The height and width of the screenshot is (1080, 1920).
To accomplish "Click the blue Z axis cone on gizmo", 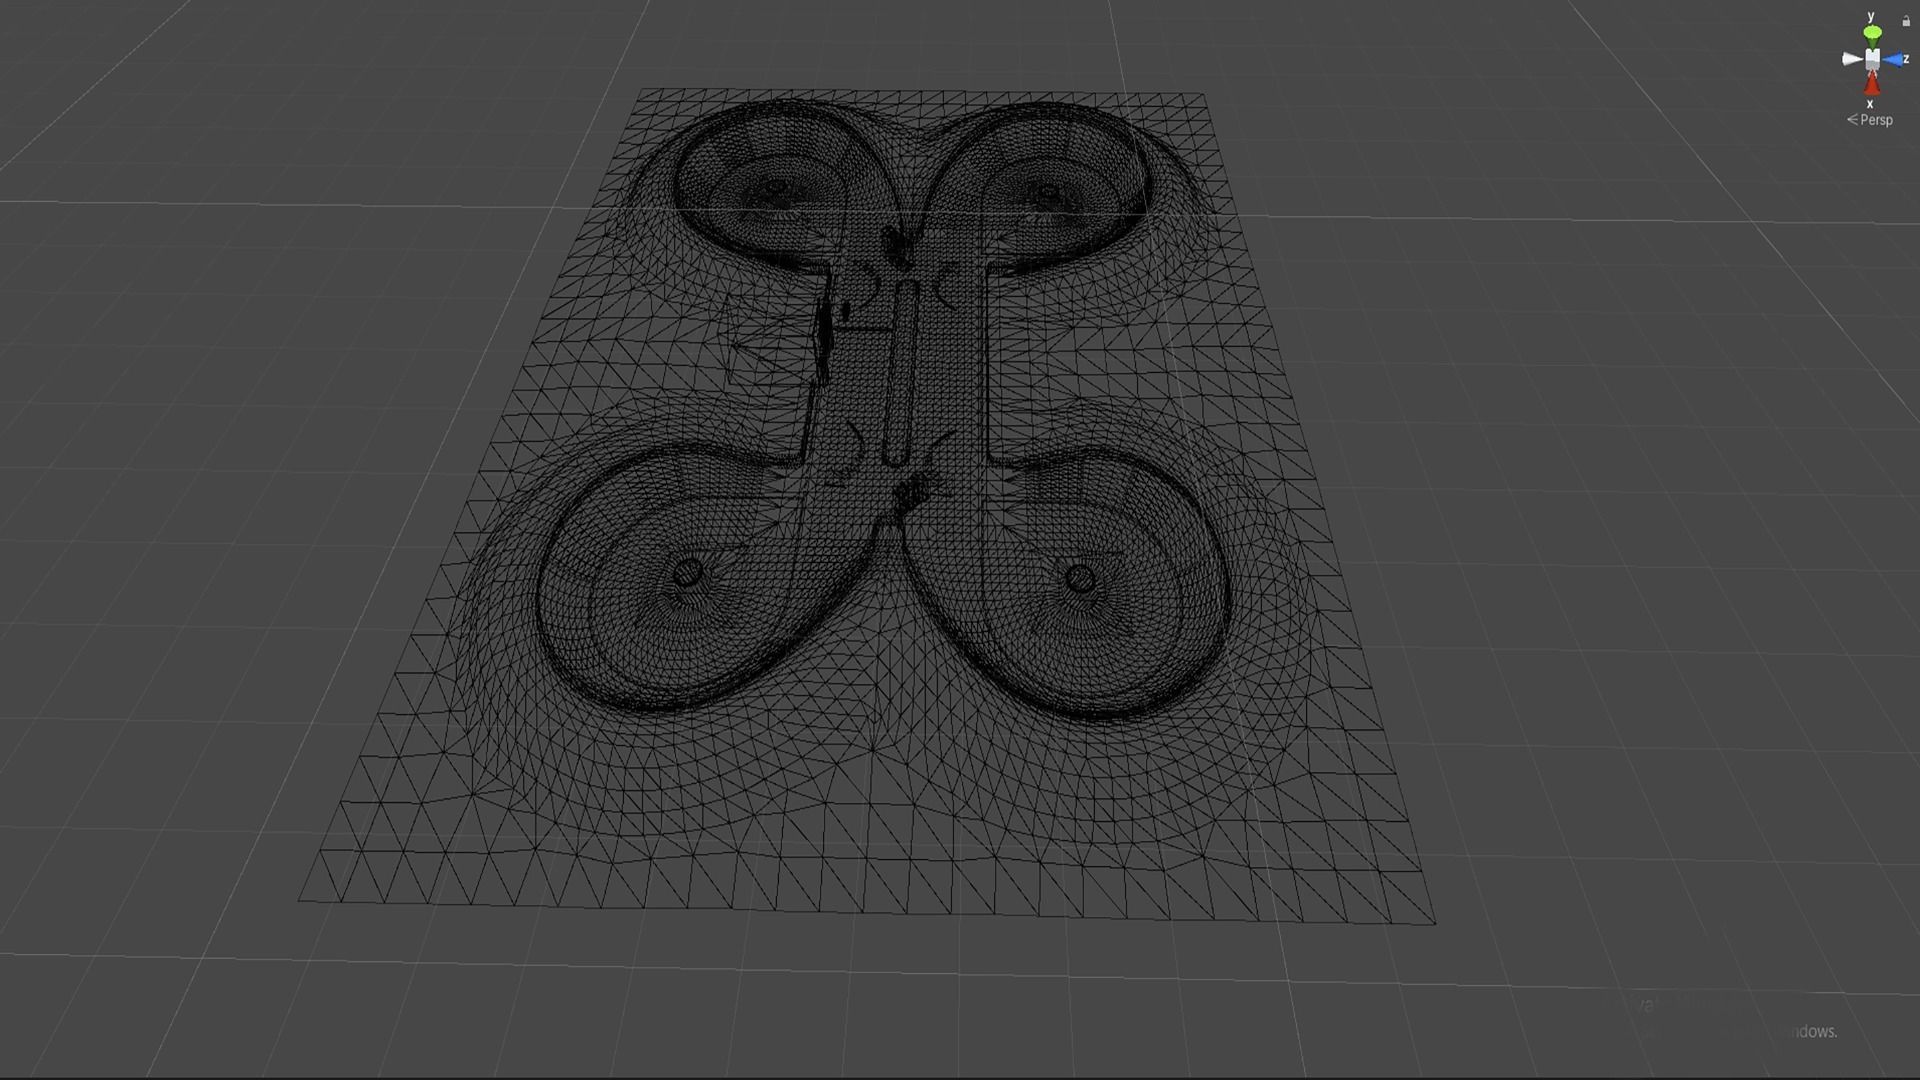I will pyautogui.click(x=1893, y=60).
